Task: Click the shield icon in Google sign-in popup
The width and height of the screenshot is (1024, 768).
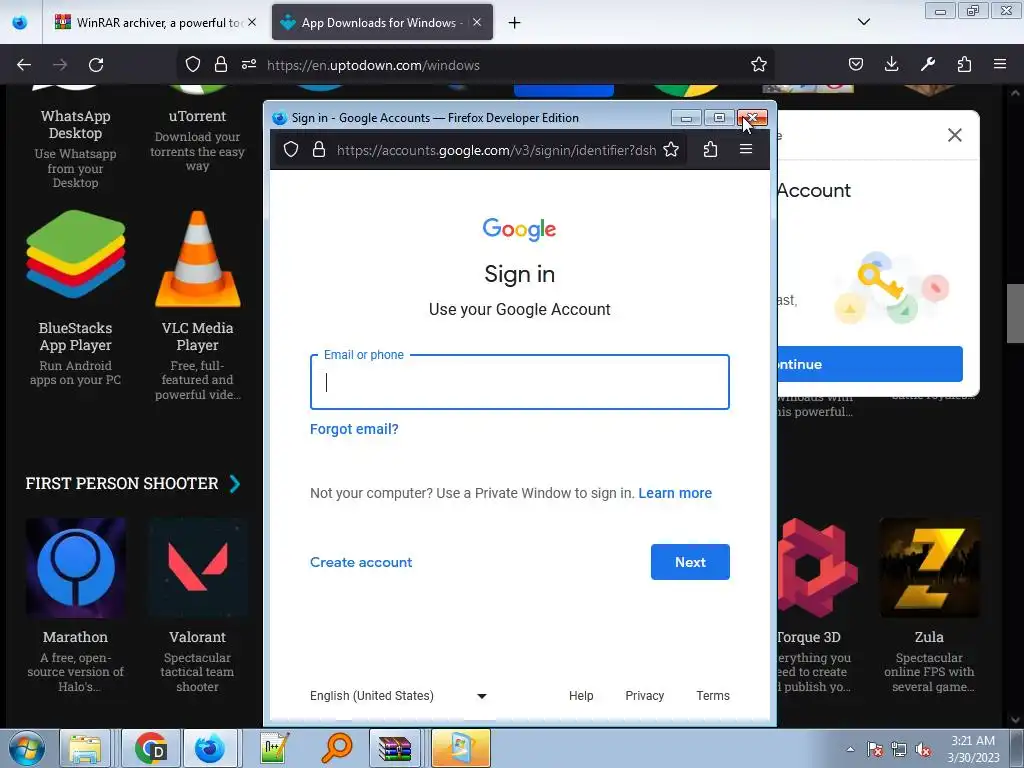Action: click(x=291, y=150)
